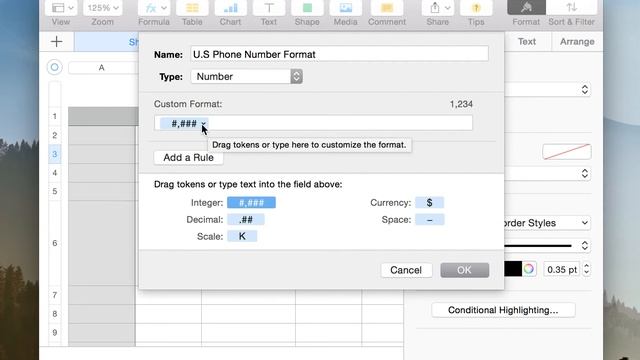
Task: Open the Zoom 125% dropdown
Action: tap(102, 8)
